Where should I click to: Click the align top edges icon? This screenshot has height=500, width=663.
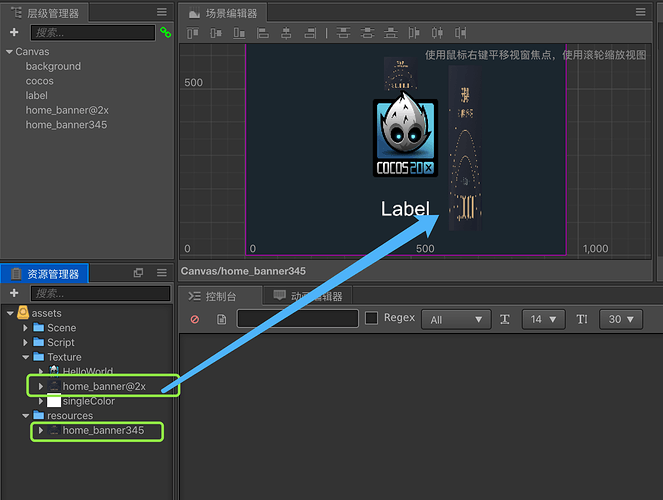(x=193, y=33)
